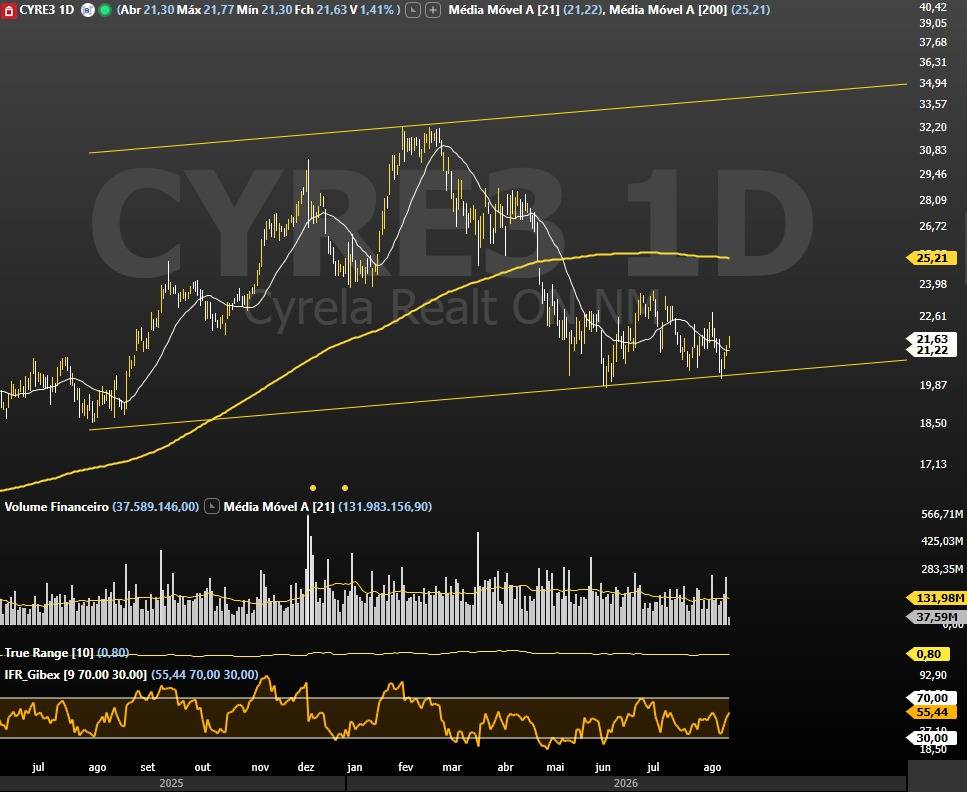Click the 17,13 price level on the axis

coord(933,464)
